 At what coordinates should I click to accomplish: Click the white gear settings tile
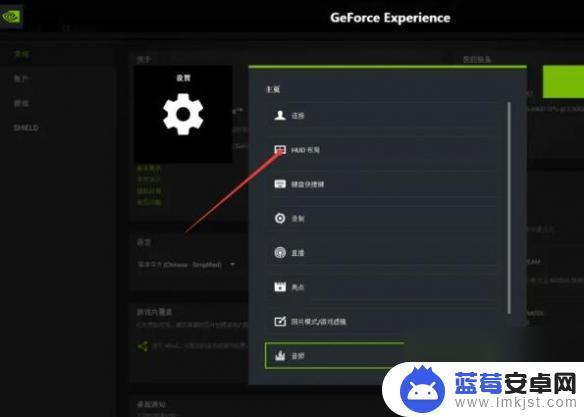[x=183, y=114]
